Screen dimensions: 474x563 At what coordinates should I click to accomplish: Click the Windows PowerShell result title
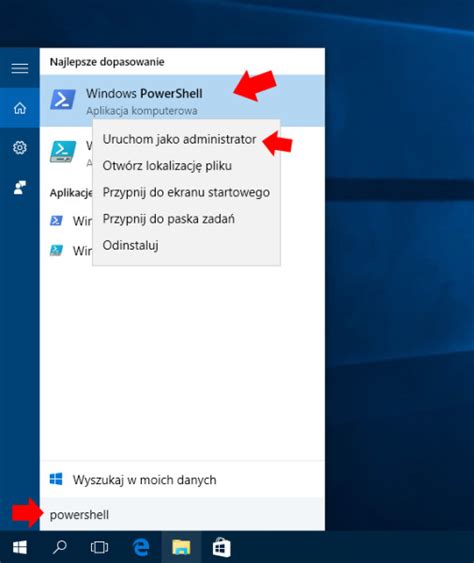144,94
